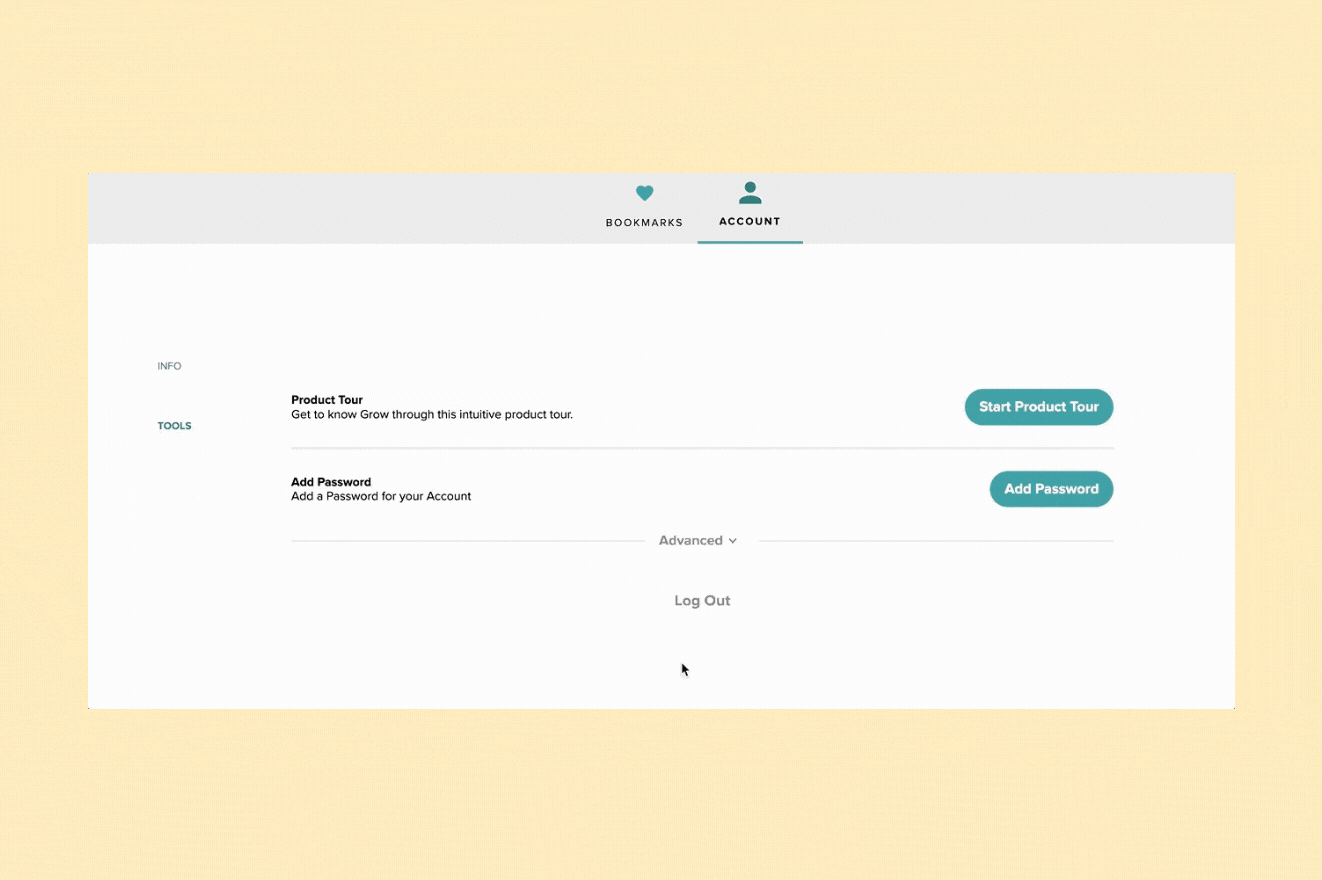
Task: Click 'Get to know Grow' description text
Action: 432,414
